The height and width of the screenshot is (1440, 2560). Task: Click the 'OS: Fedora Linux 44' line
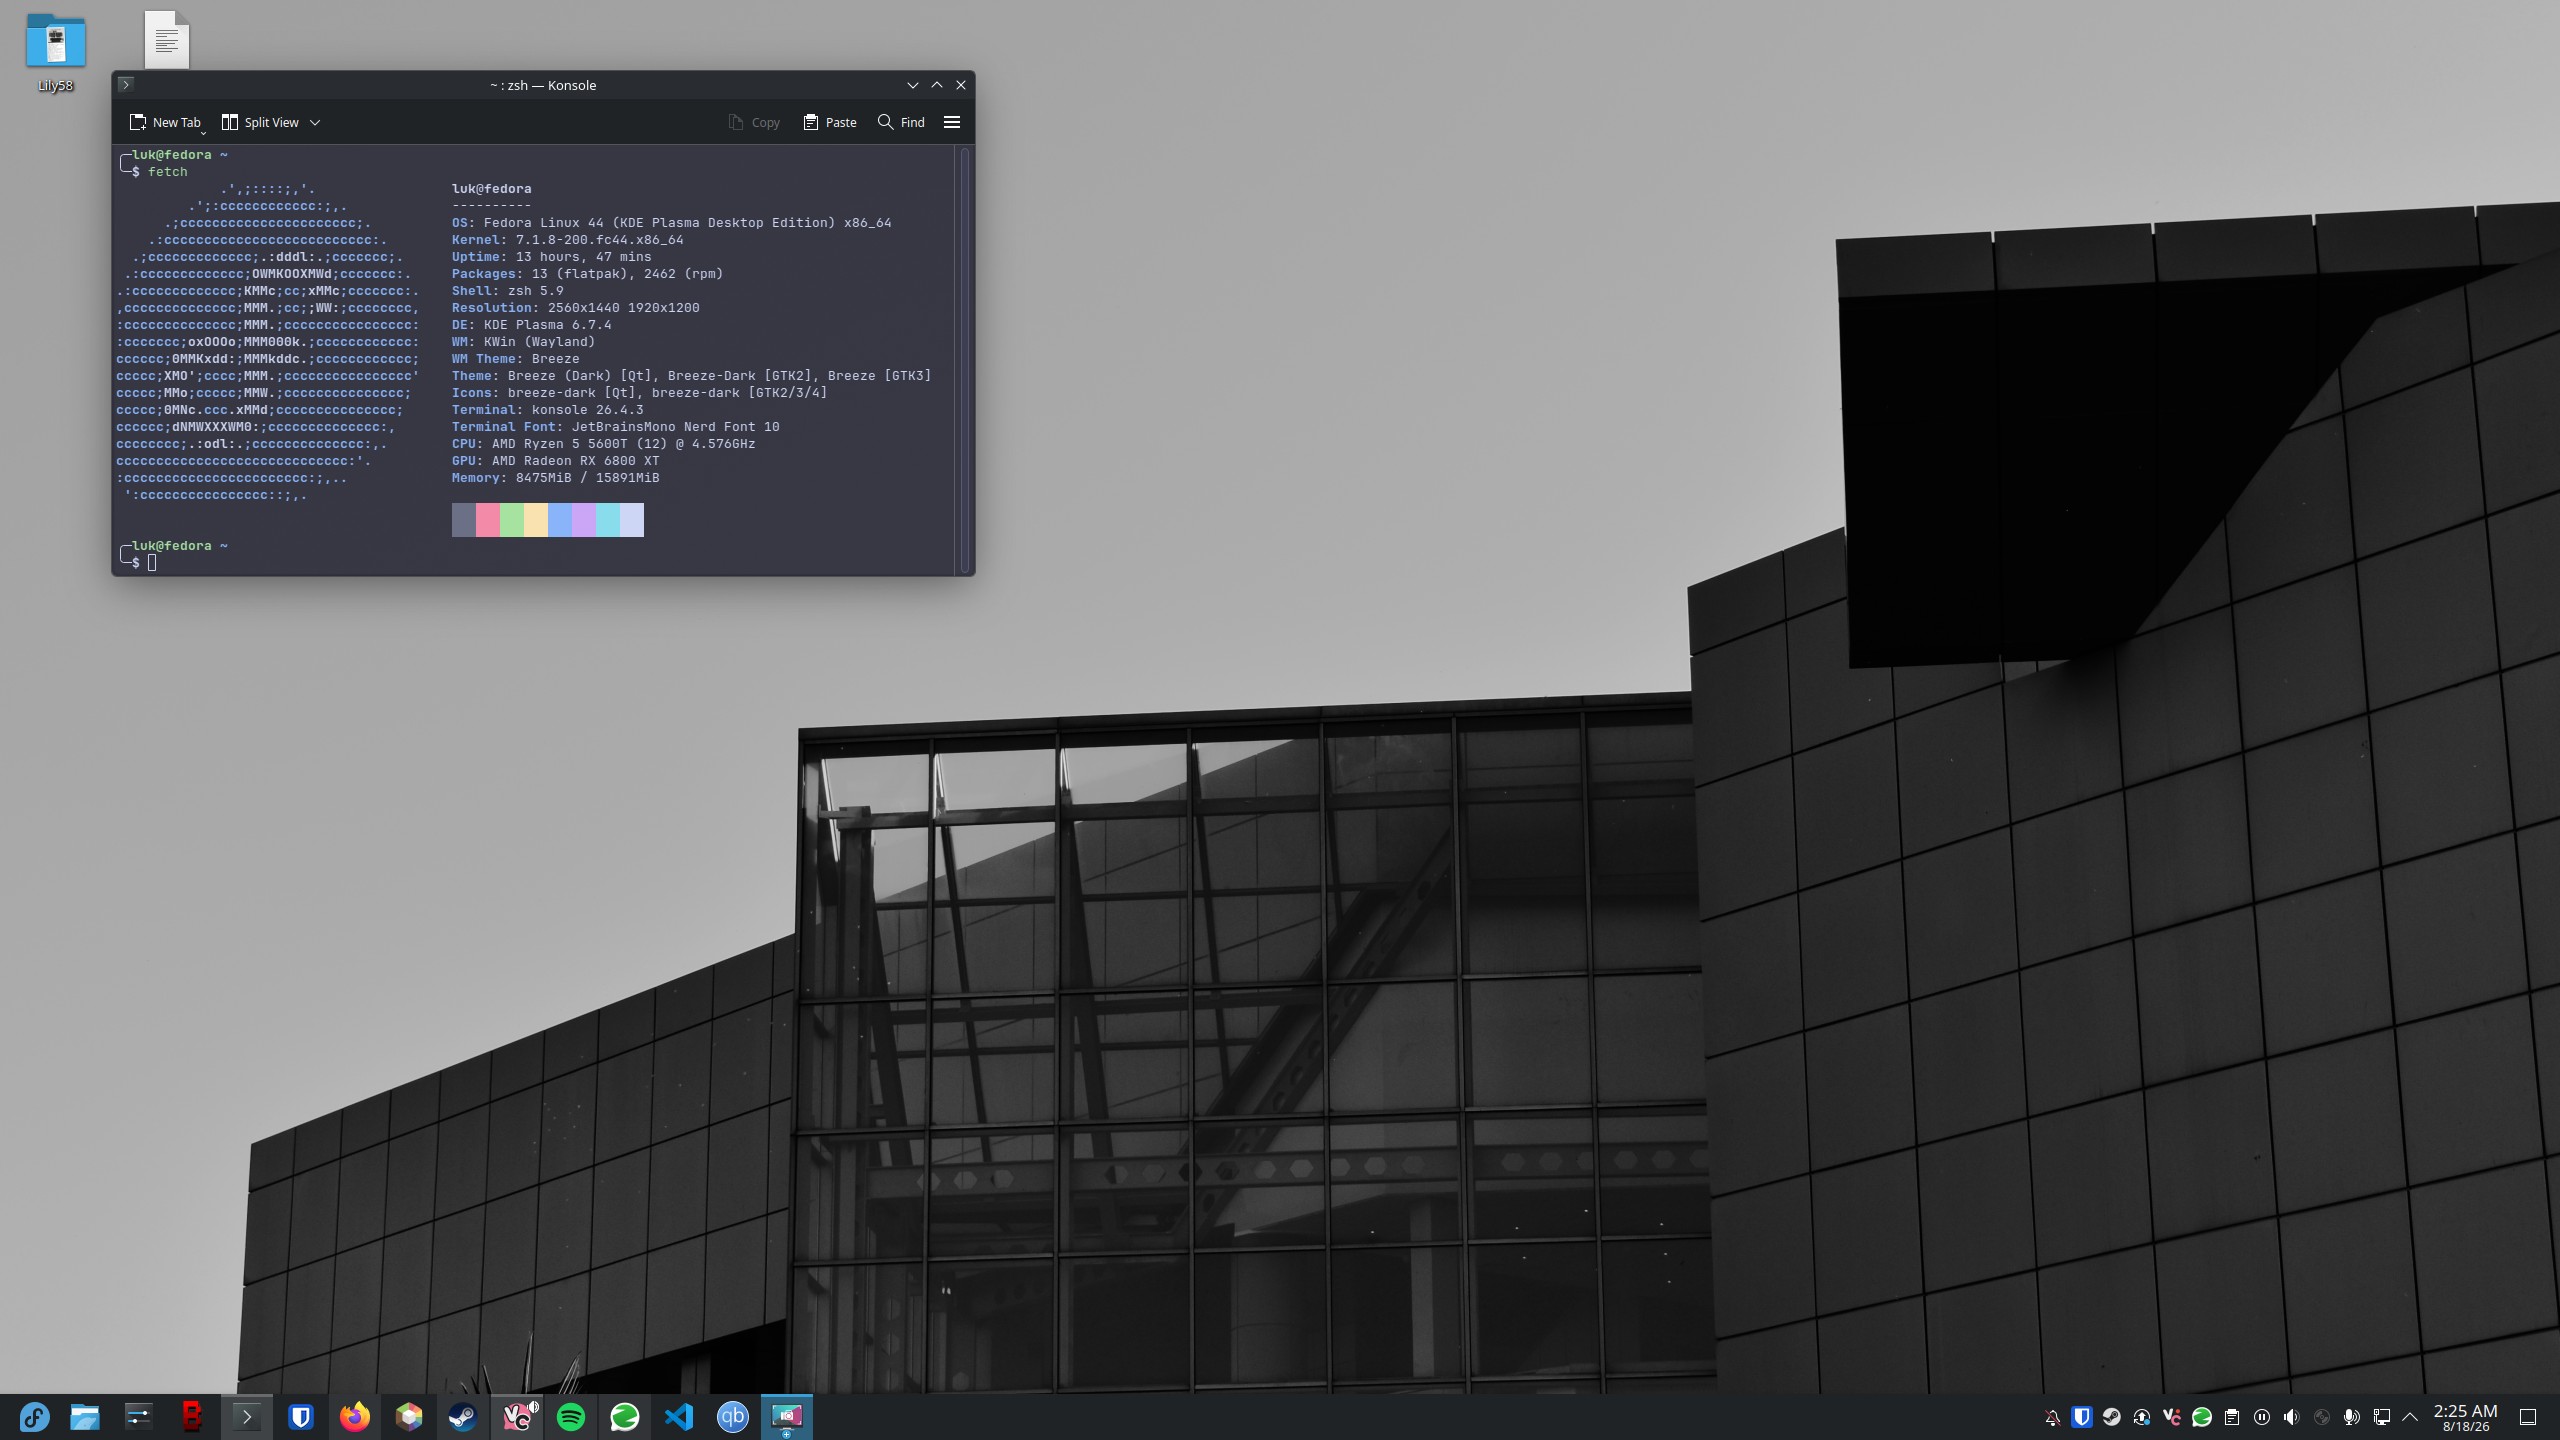point(671,223)
